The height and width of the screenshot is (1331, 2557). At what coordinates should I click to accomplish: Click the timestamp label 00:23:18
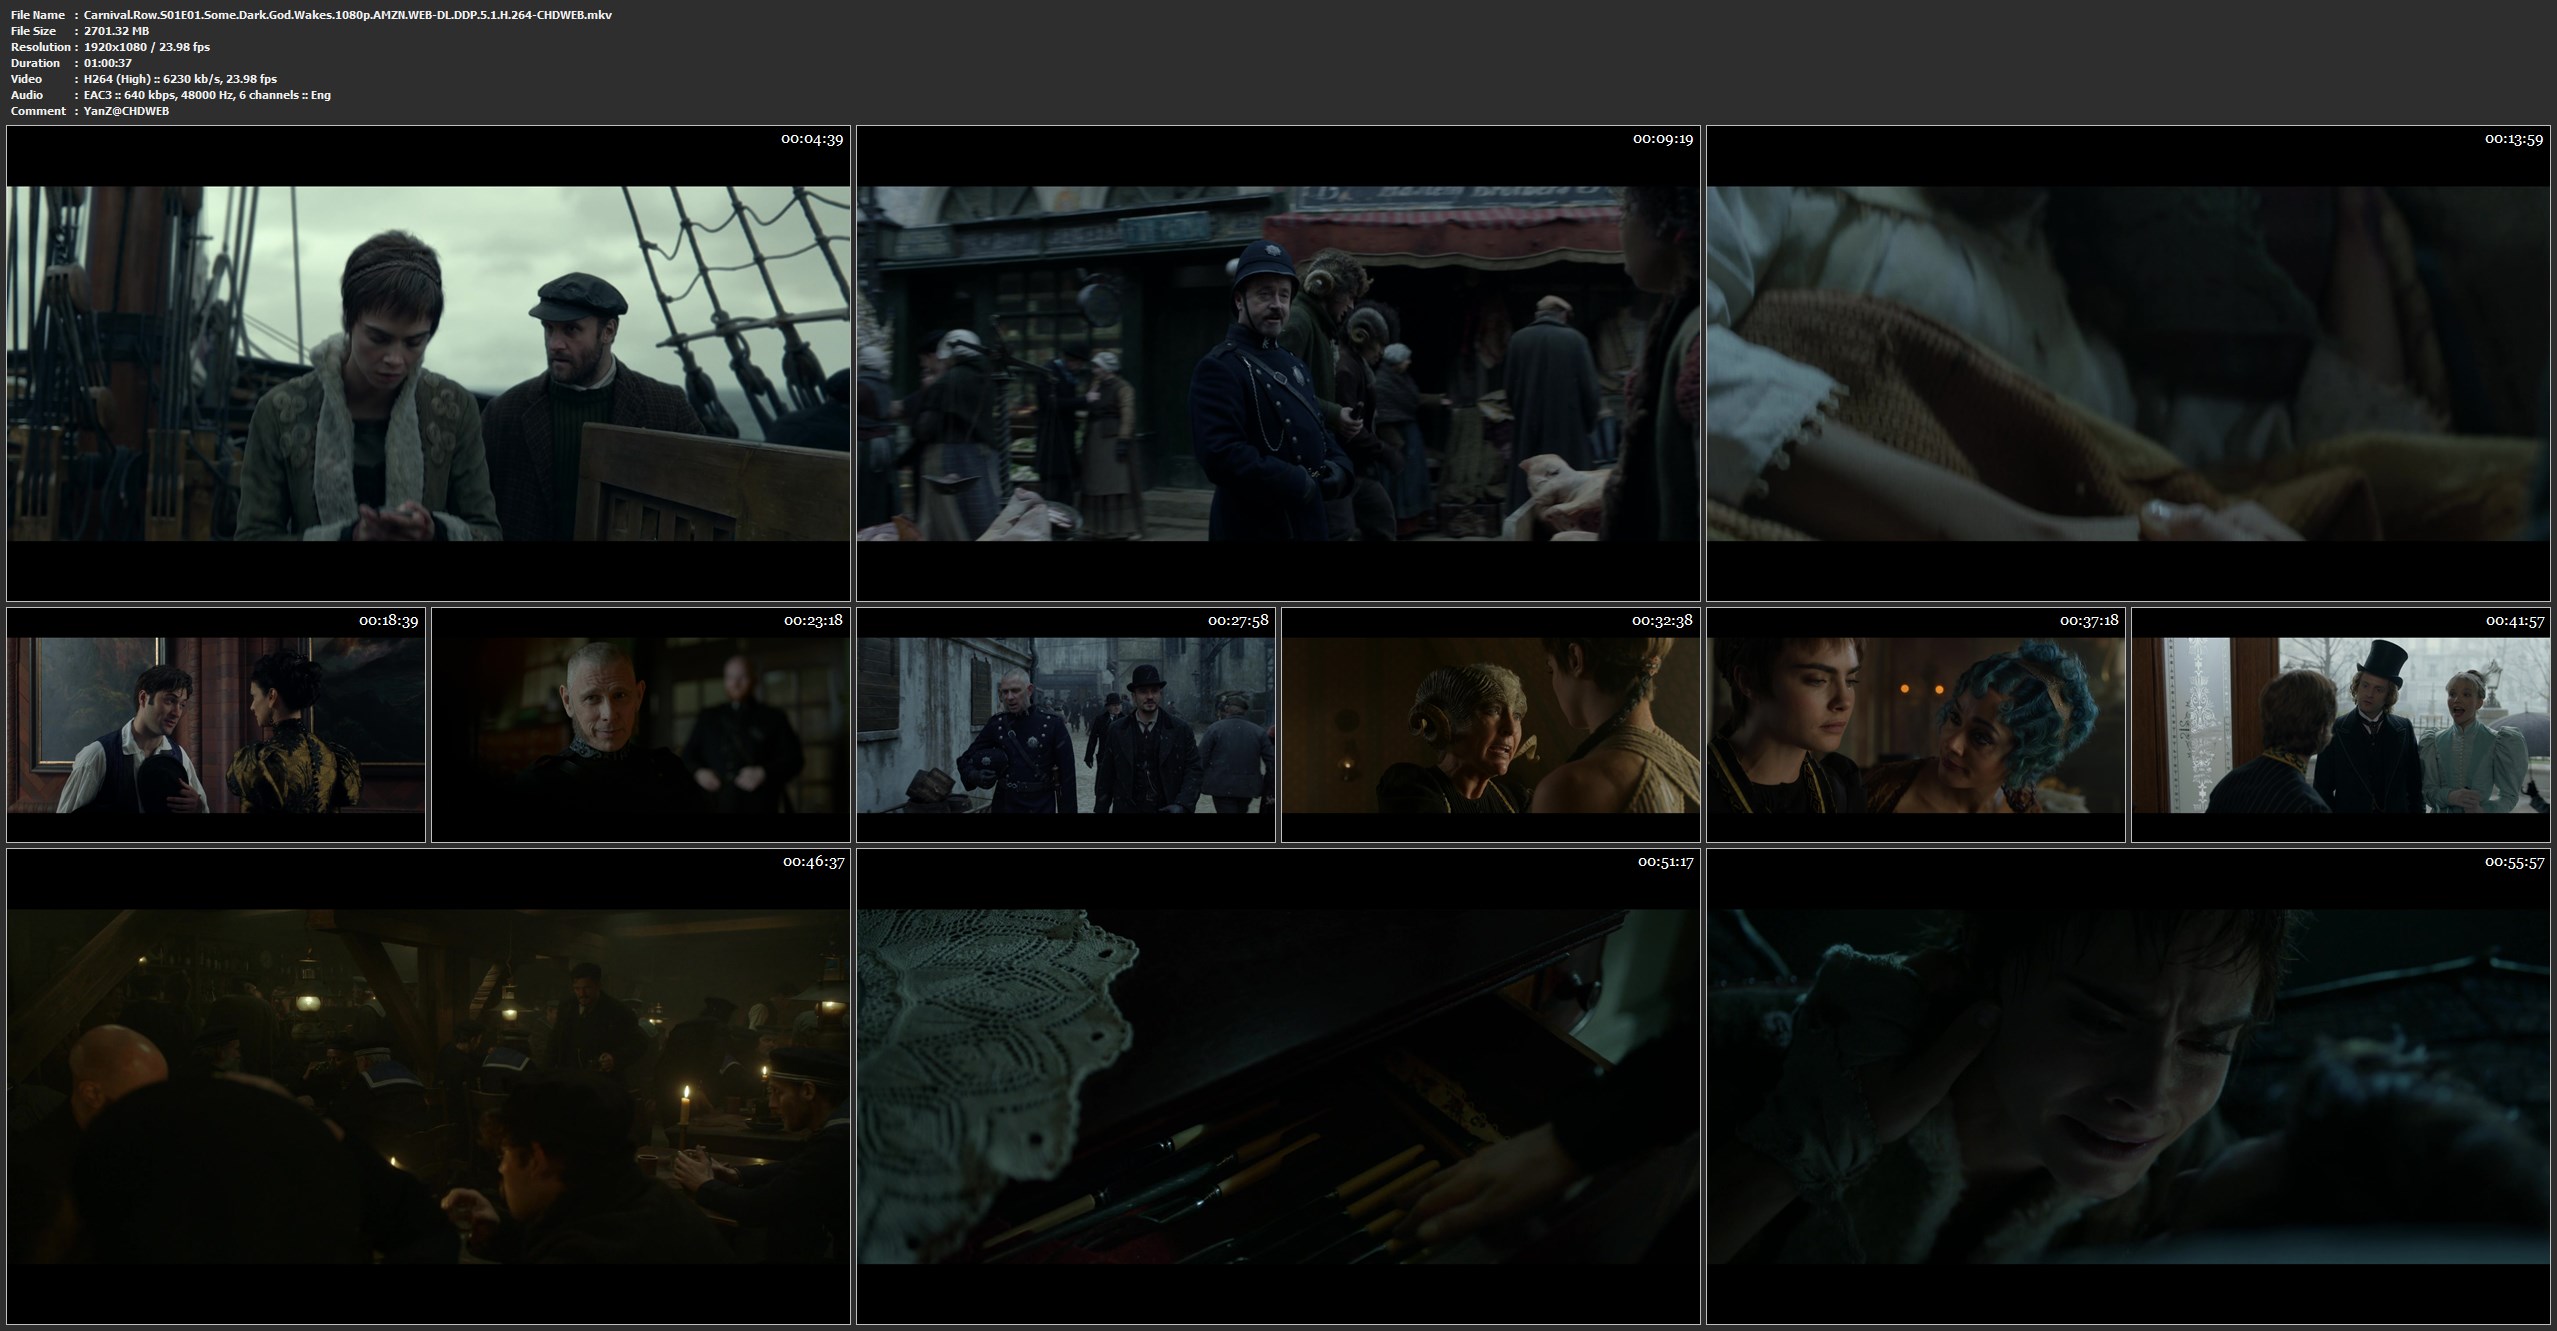[813, 621]
